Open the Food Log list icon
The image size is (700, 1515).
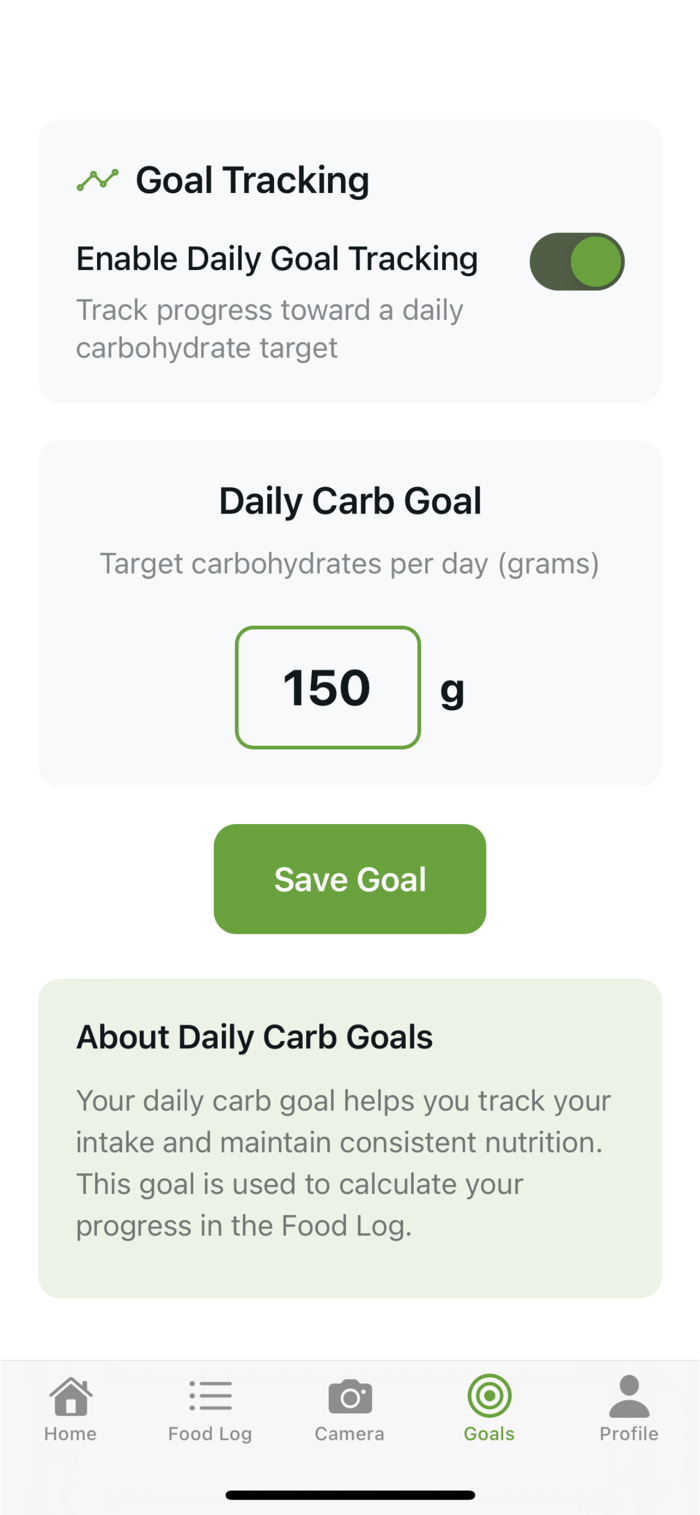(x=210, y=1396)
